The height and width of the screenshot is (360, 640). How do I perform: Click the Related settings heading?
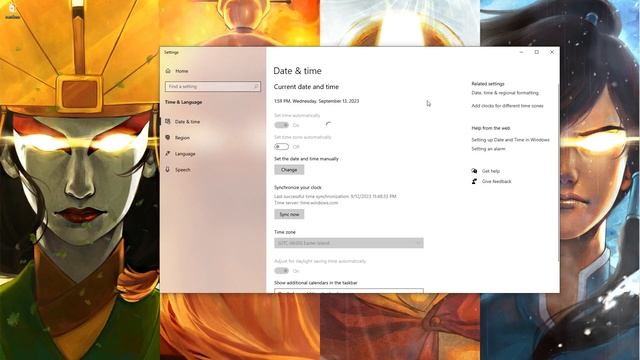point(488,84)
